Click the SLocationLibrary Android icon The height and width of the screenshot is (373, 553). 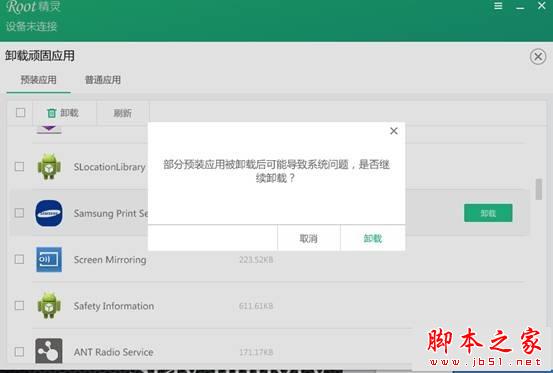tap(49, 166)
